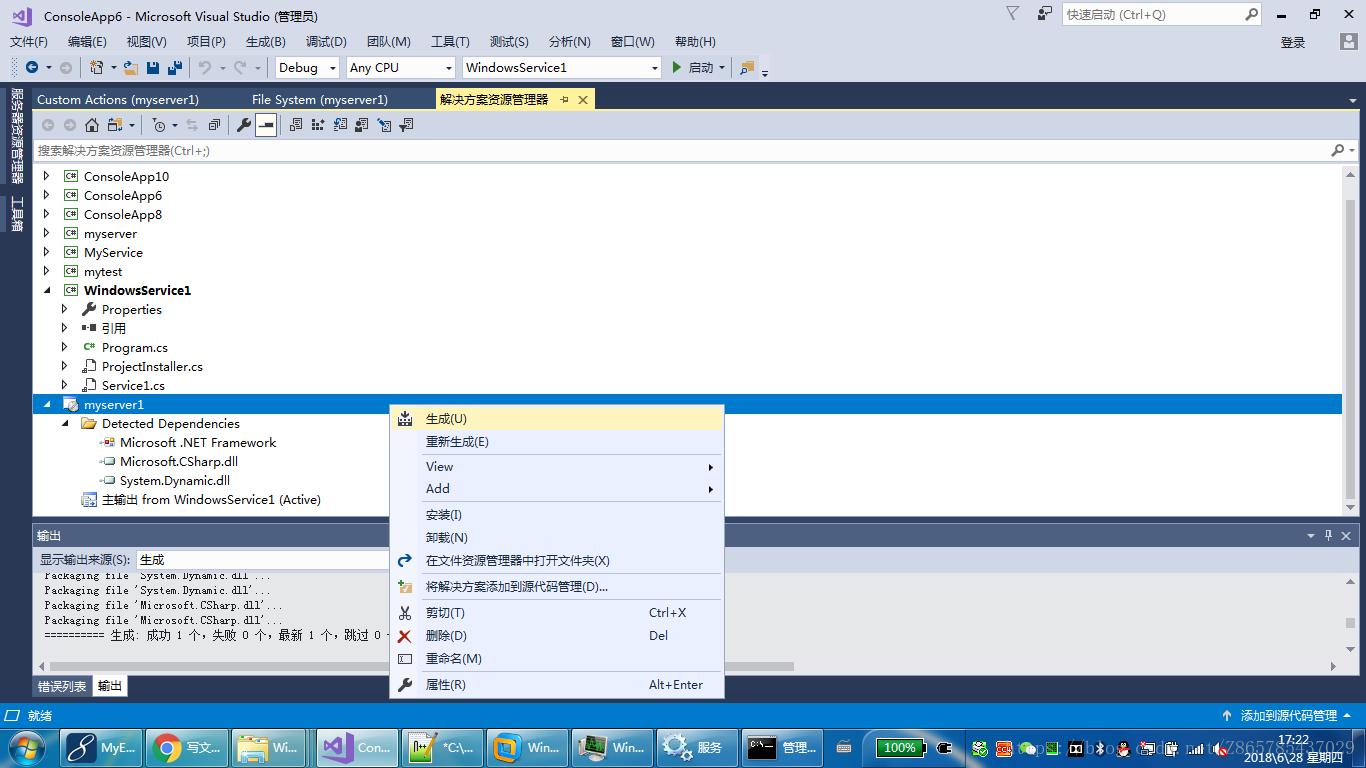The image size is (1366, 768).
Task: Click the Properties wrench icon in Solution Explorer toolbar
Action: [244, 125]
